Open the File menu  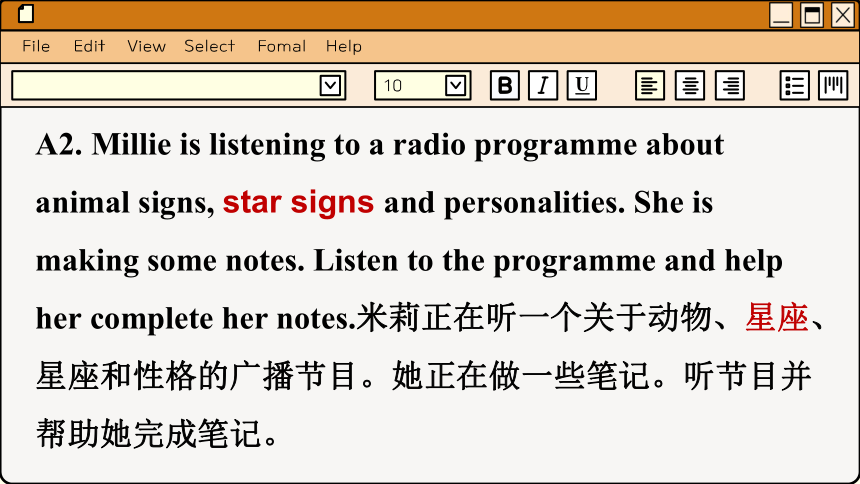[36, 46]
